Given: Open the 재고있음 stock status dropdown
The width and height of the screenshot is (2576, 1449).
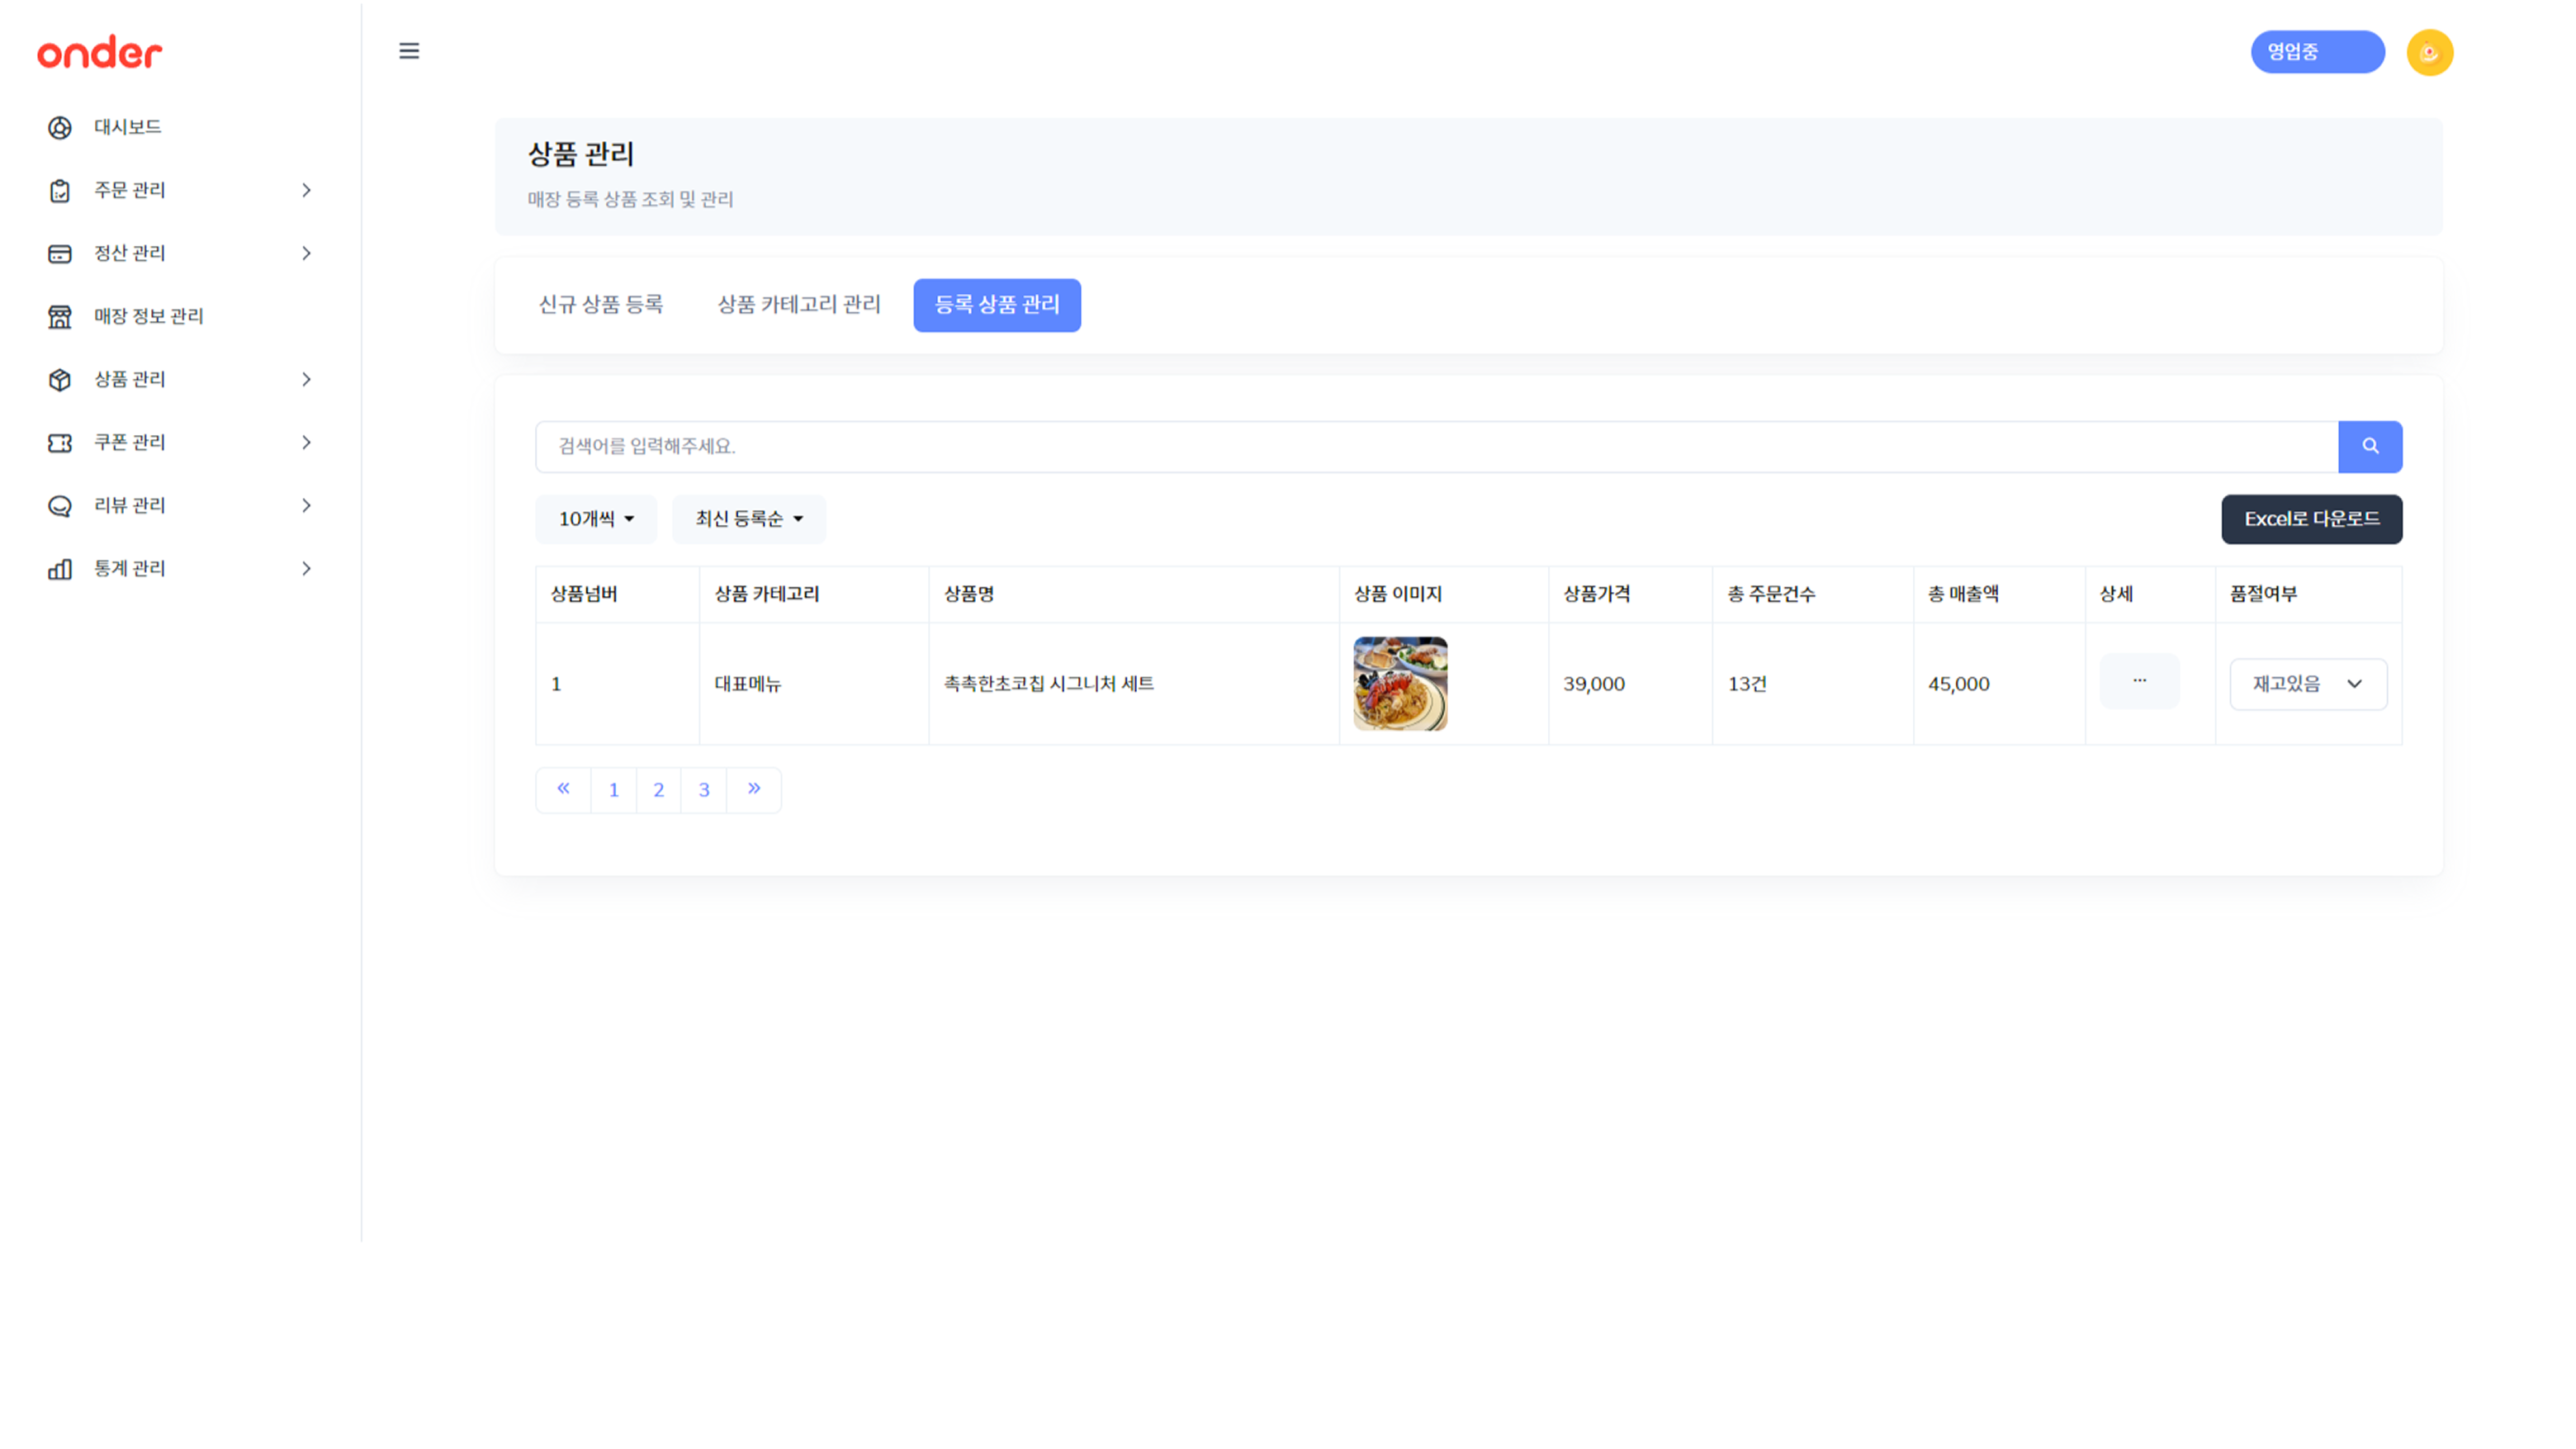Looking at the screenshot, I should [2308, 684].
